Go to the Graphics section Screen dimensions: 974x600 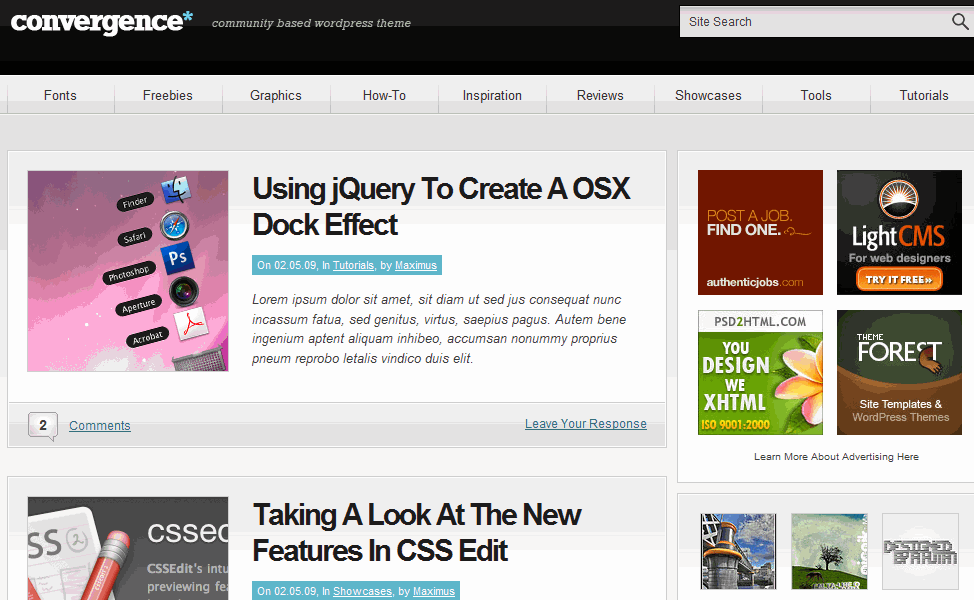[x=276, y=95]
